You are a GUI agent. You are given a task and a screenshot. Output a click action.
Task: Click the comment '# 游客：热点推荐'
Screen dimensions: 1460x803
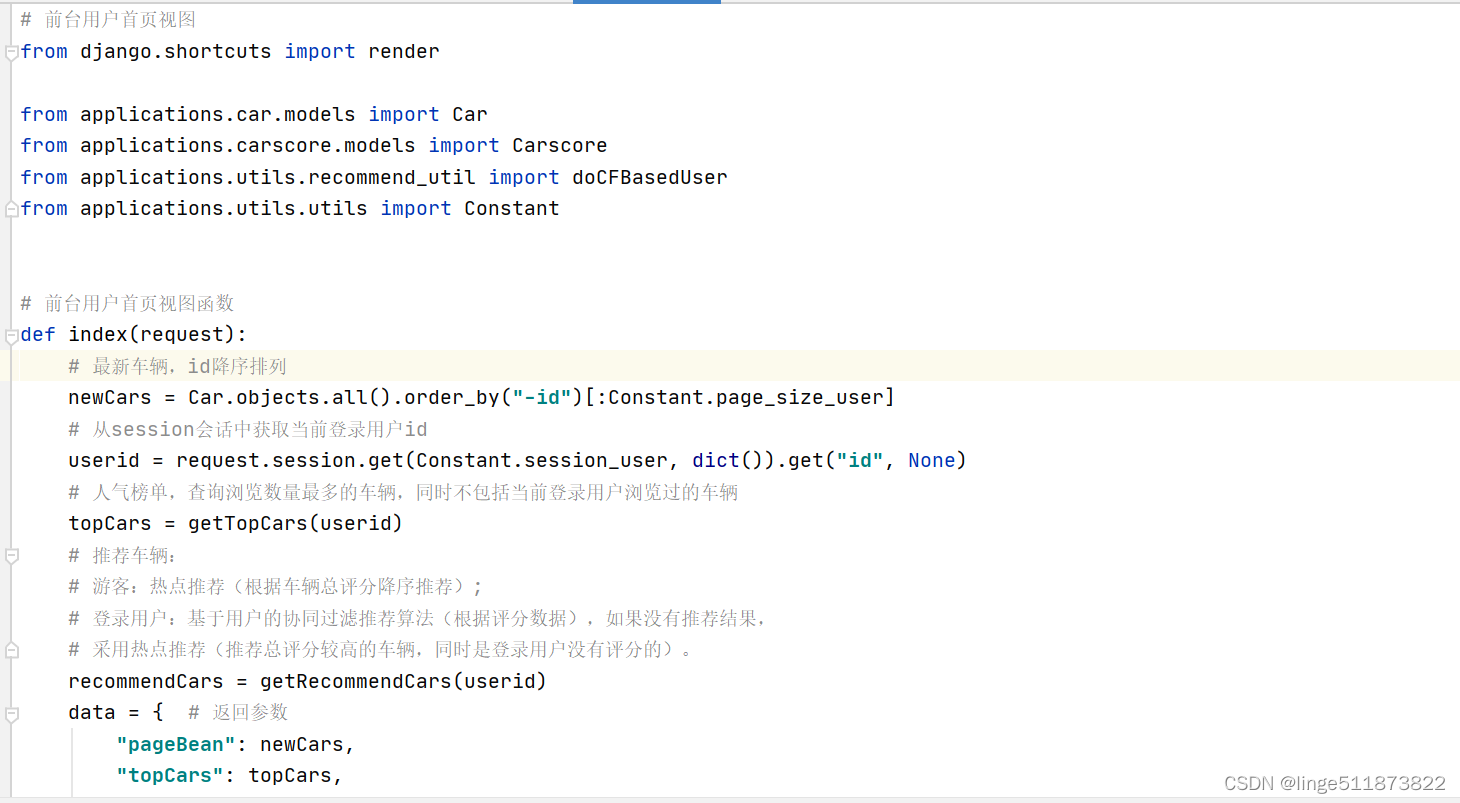click(276, 586)
